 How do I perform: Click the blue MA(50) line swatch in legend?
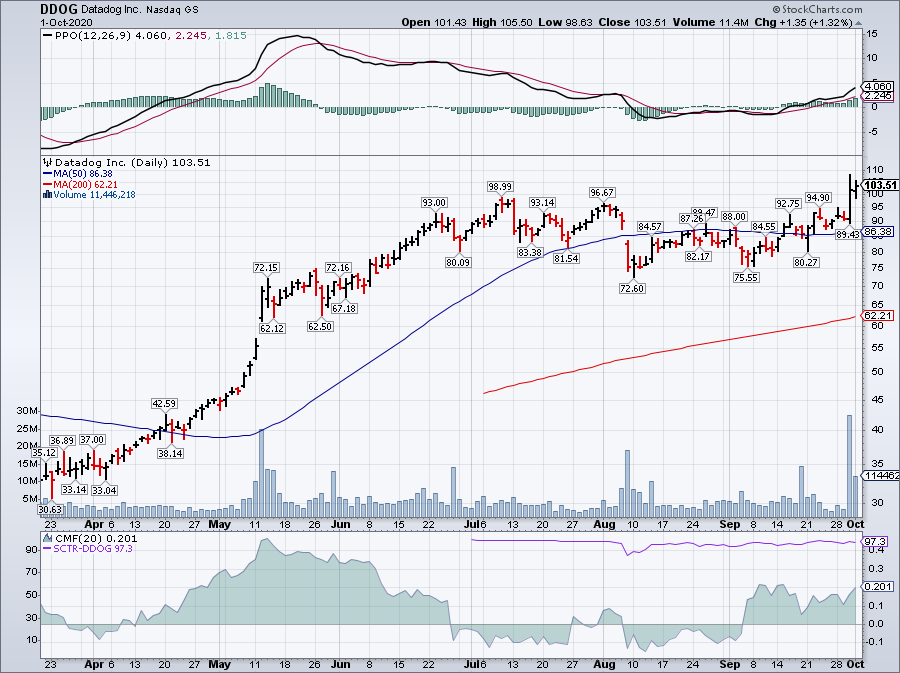[x=48, y=174]
